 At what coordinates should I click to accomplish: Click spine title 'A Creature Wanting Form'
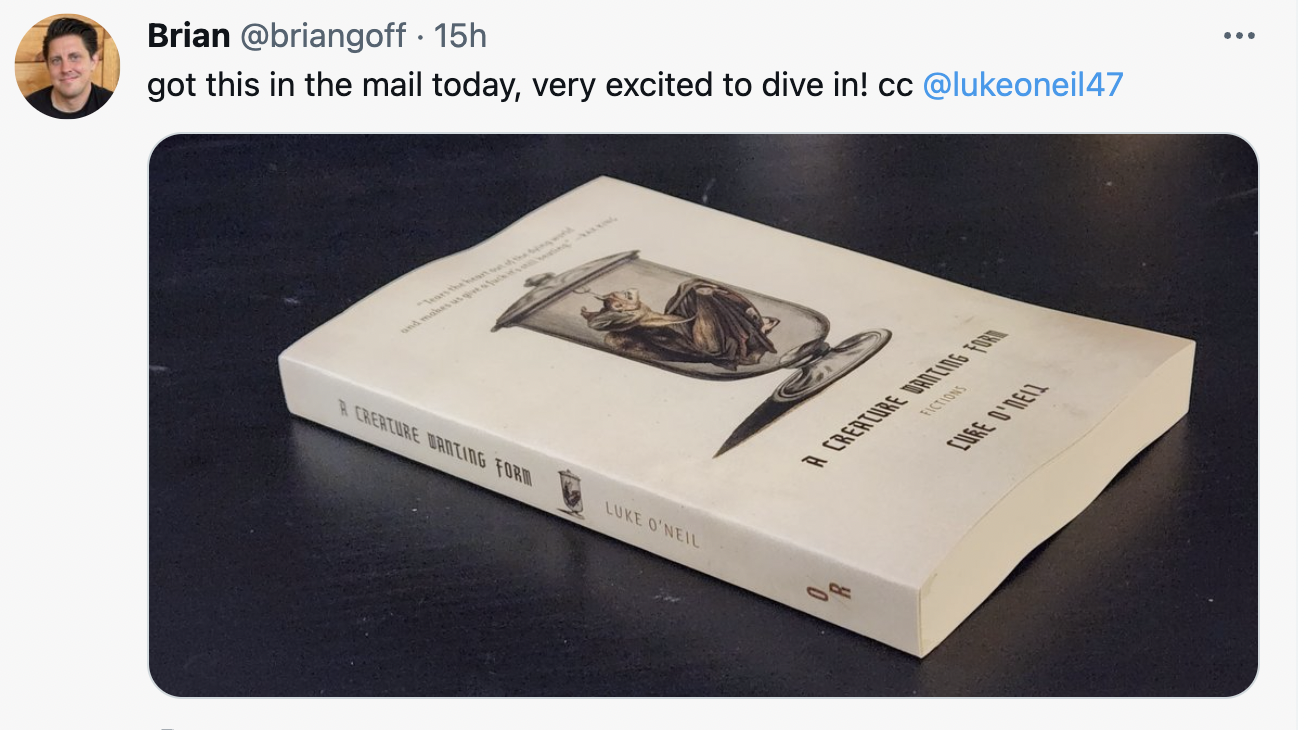click(436, 441)
